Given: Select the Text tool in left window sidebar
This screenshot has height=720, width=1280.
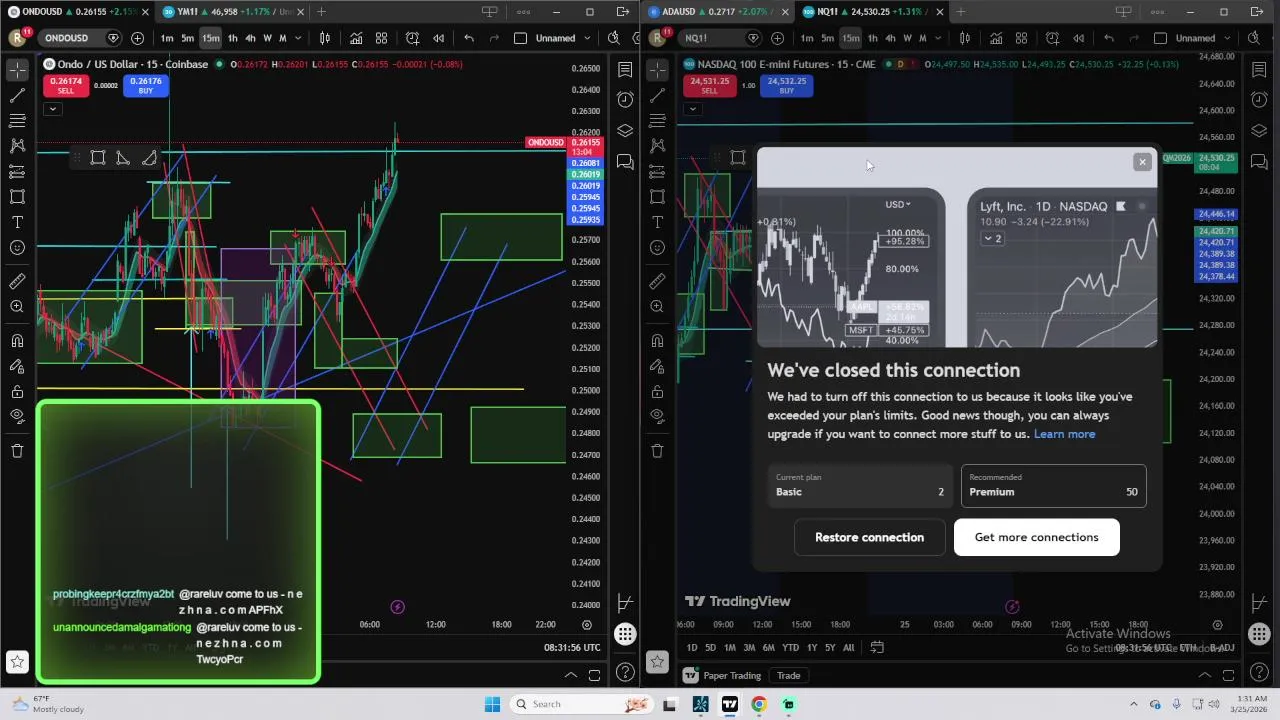Looking at the screenshot, I should pyautogui.click(x=17, y=221).
